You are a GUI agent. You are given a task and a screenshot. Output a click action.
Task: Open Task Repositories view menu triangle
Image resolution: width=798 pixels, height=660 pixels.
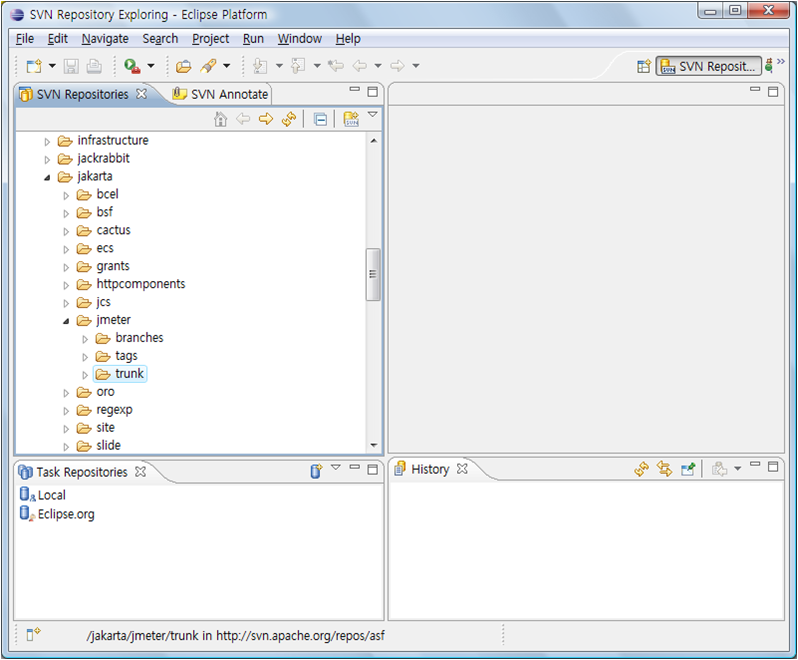[x=336, y=467]
